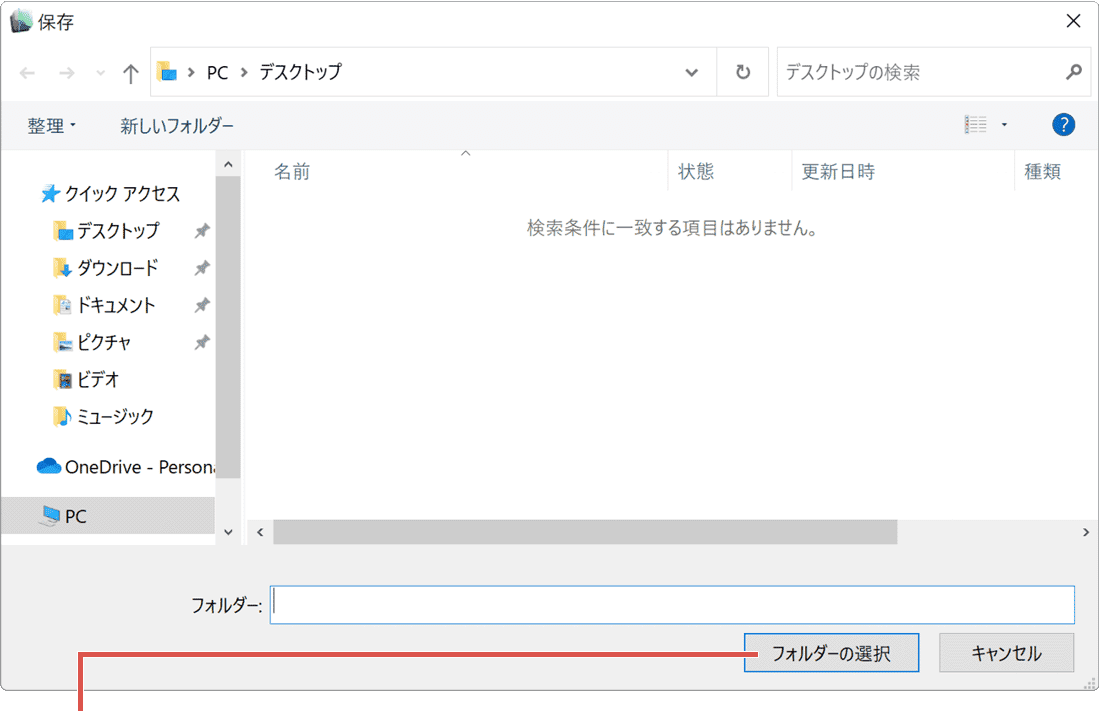Toggle name sorting via the 名前 column chevron
This screenshot has height=711, width=1100.
tap(465, 154)
